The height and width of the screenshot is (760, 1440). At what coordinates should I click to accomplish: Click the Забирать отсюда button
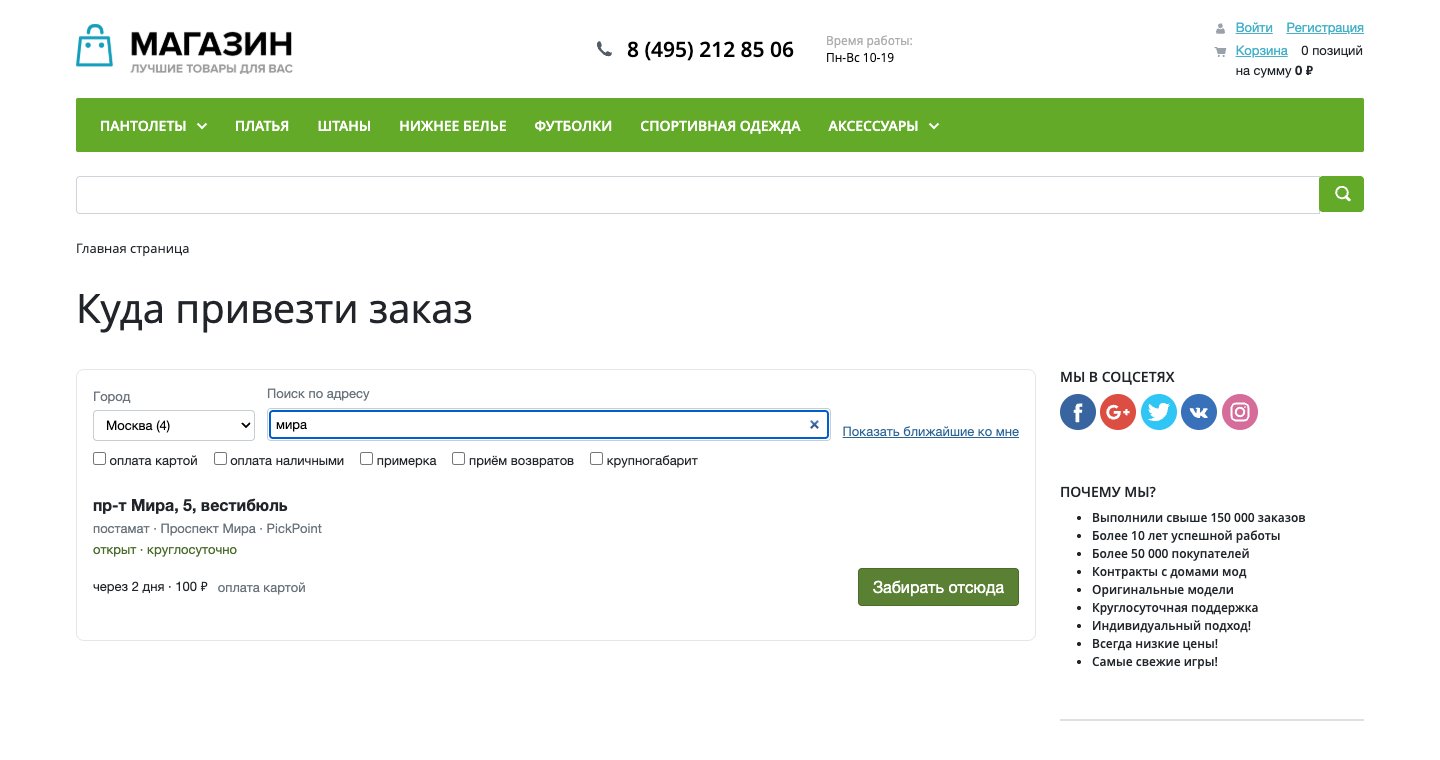click(x=938, y=587)
